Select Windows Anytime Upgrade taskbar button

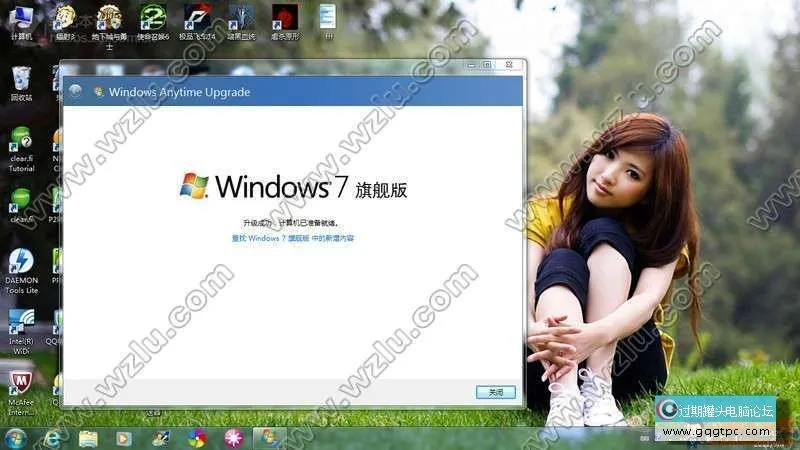269,438
